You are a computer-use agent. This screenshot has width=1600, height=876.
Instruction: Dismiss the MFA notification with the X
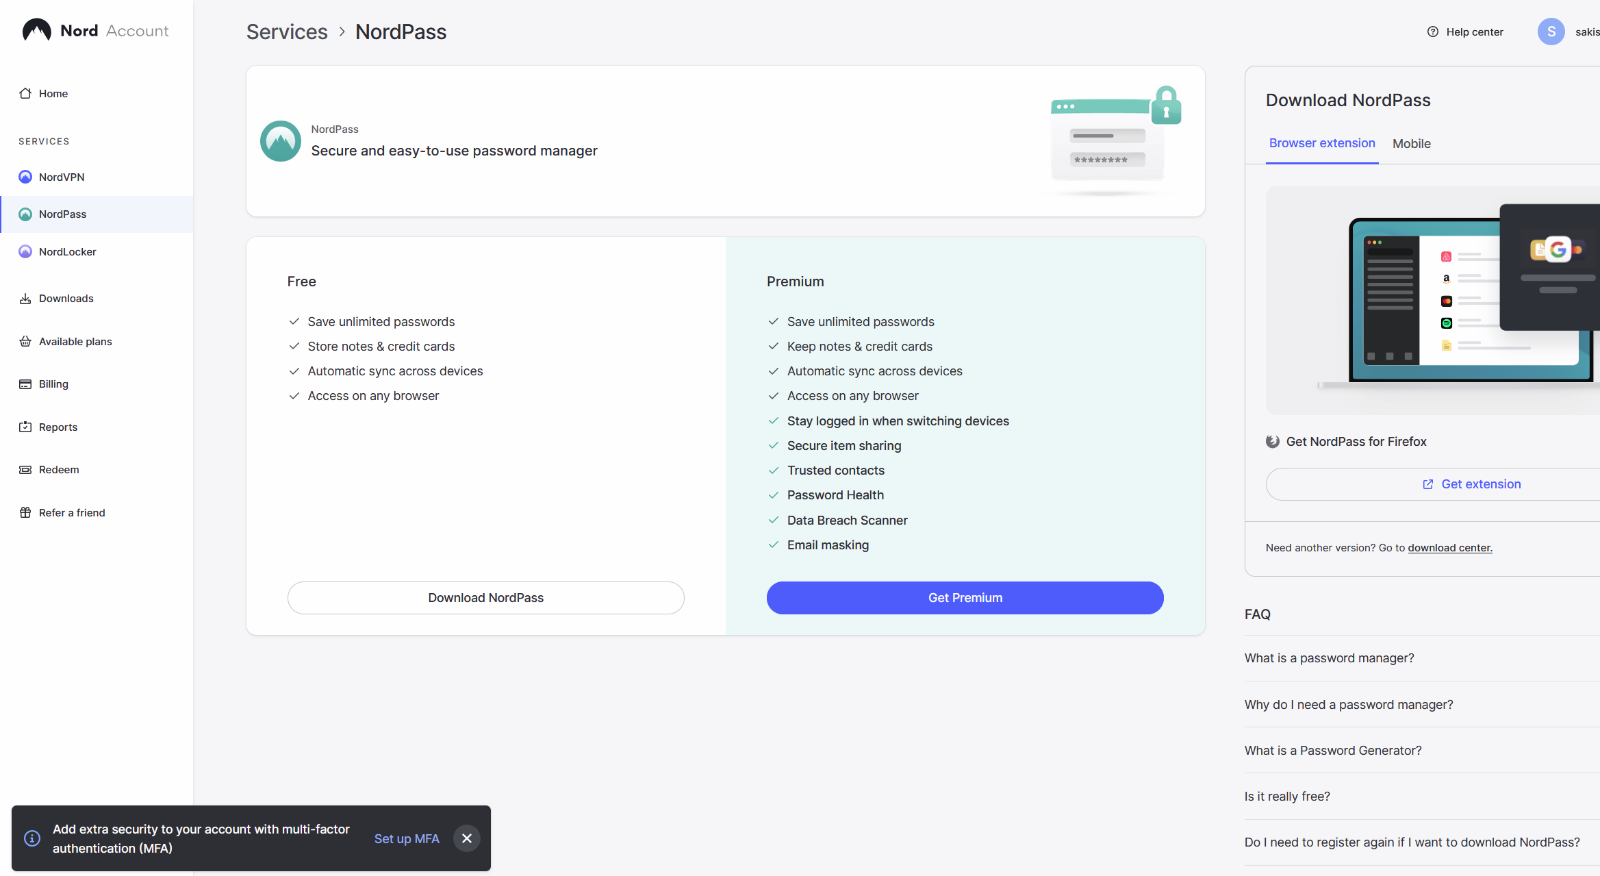(x=467, y=838)
